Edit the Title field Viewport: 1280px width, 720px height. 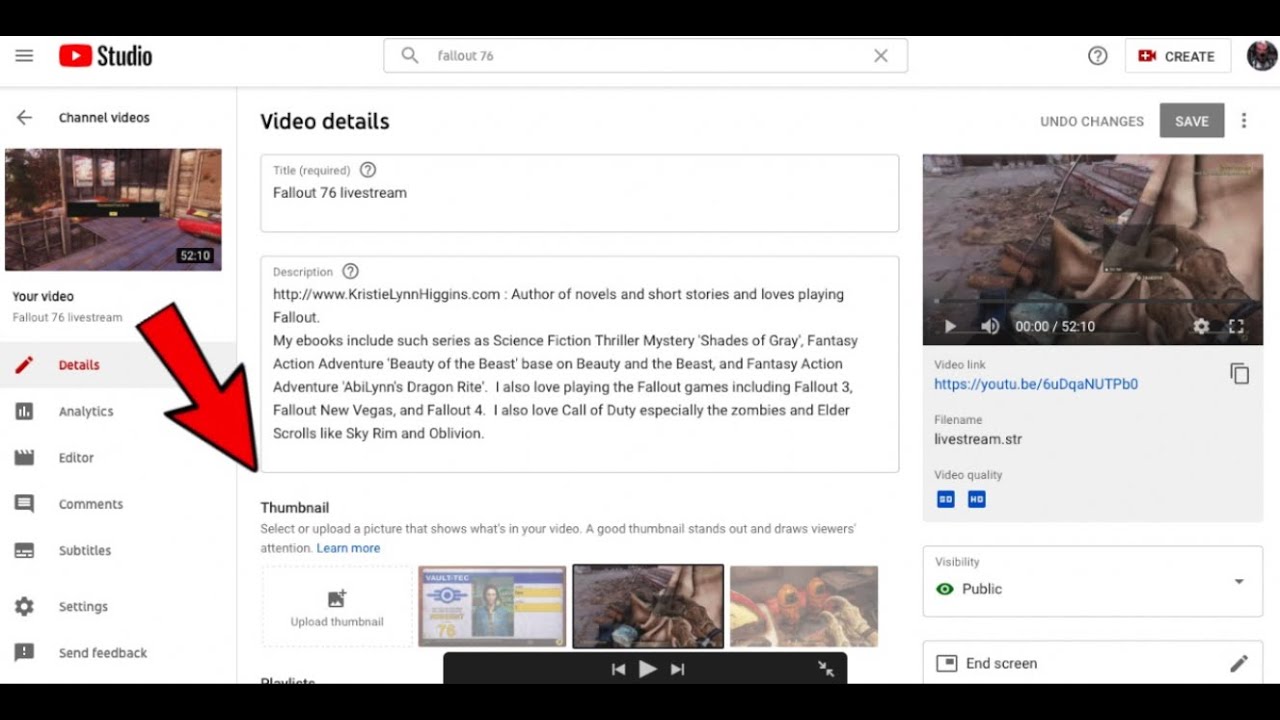pos(580,193)
